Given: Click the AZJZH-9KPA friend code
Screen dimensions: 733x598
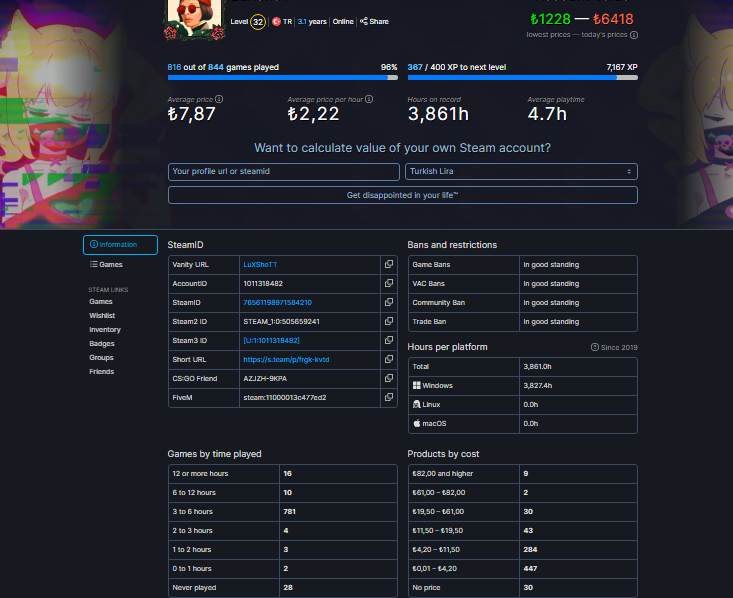Looking at the screenshot, I should point(265,379).
